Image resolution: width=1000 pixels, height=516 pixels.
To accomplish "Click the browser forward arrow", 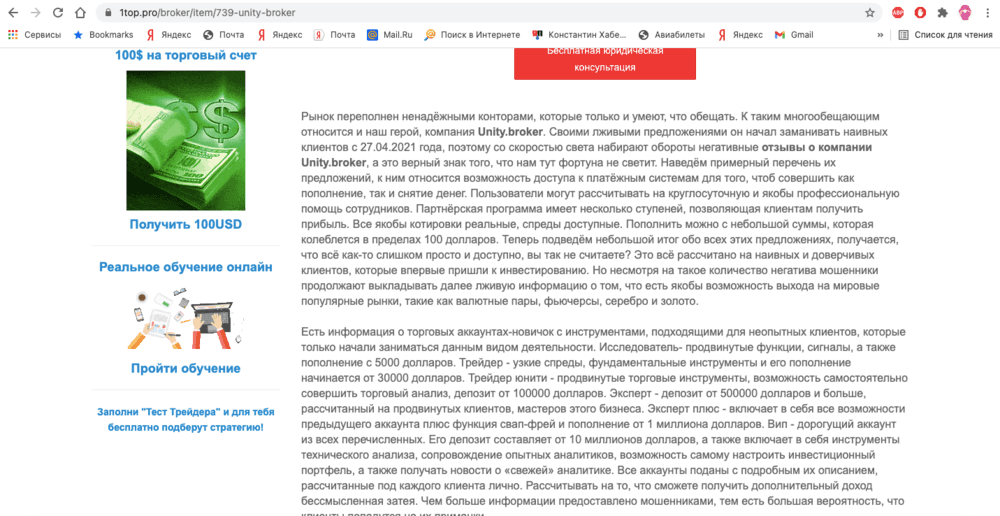I will coord(35,13).
